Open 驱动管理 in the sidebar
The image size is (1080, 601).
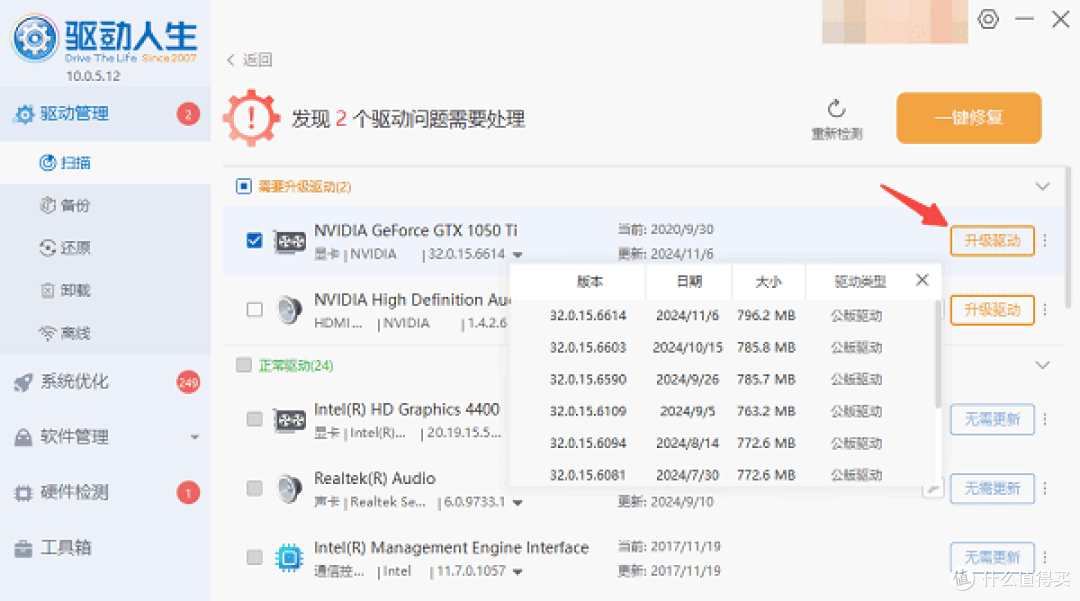pos(105,114)
